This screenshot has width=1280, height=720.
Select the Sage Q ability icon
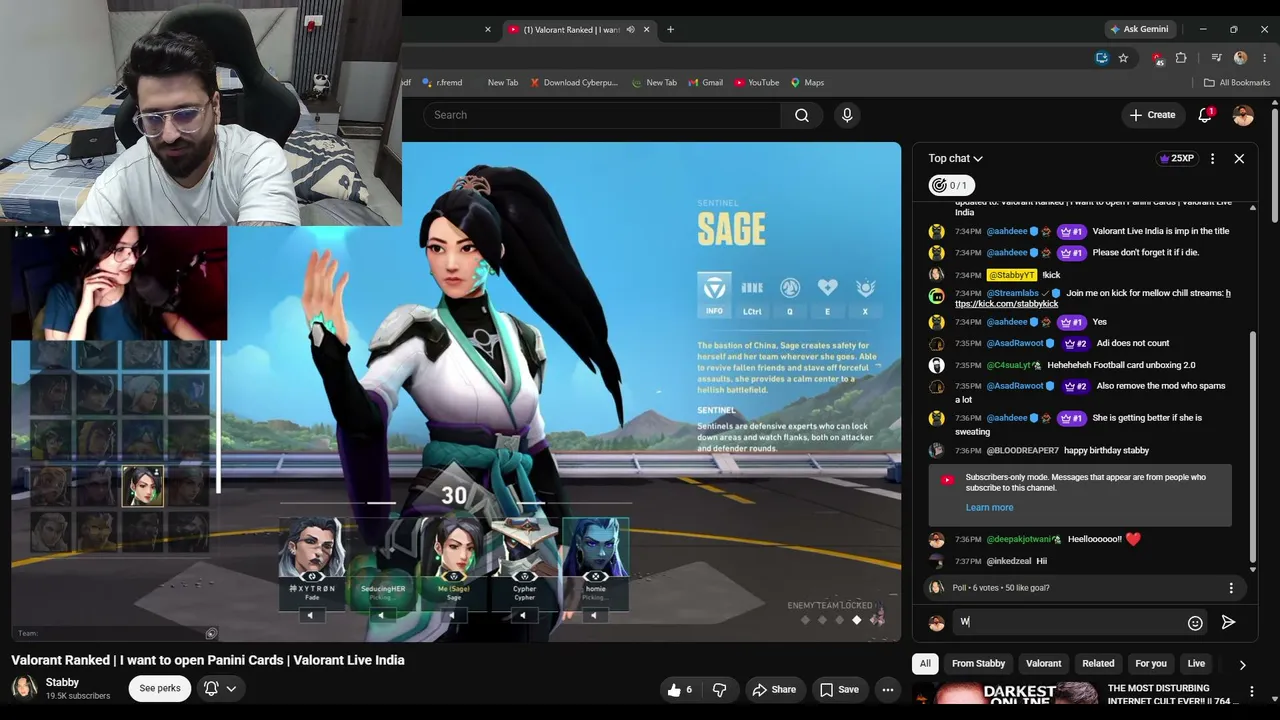(790, 295)
